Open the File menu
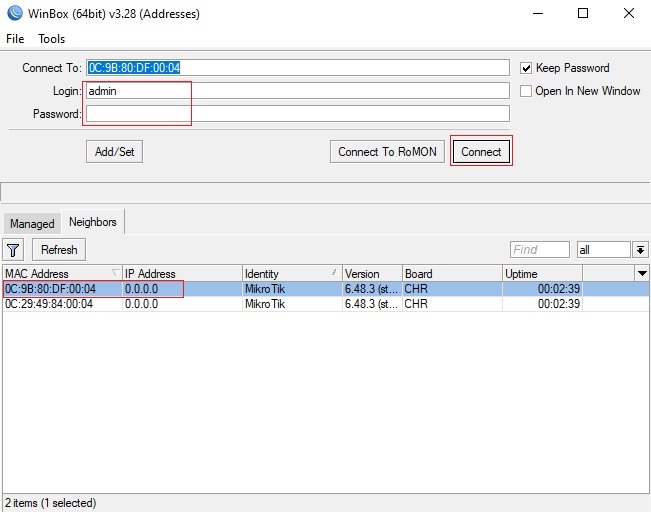651x512 pixels. [x=15, y=39]
